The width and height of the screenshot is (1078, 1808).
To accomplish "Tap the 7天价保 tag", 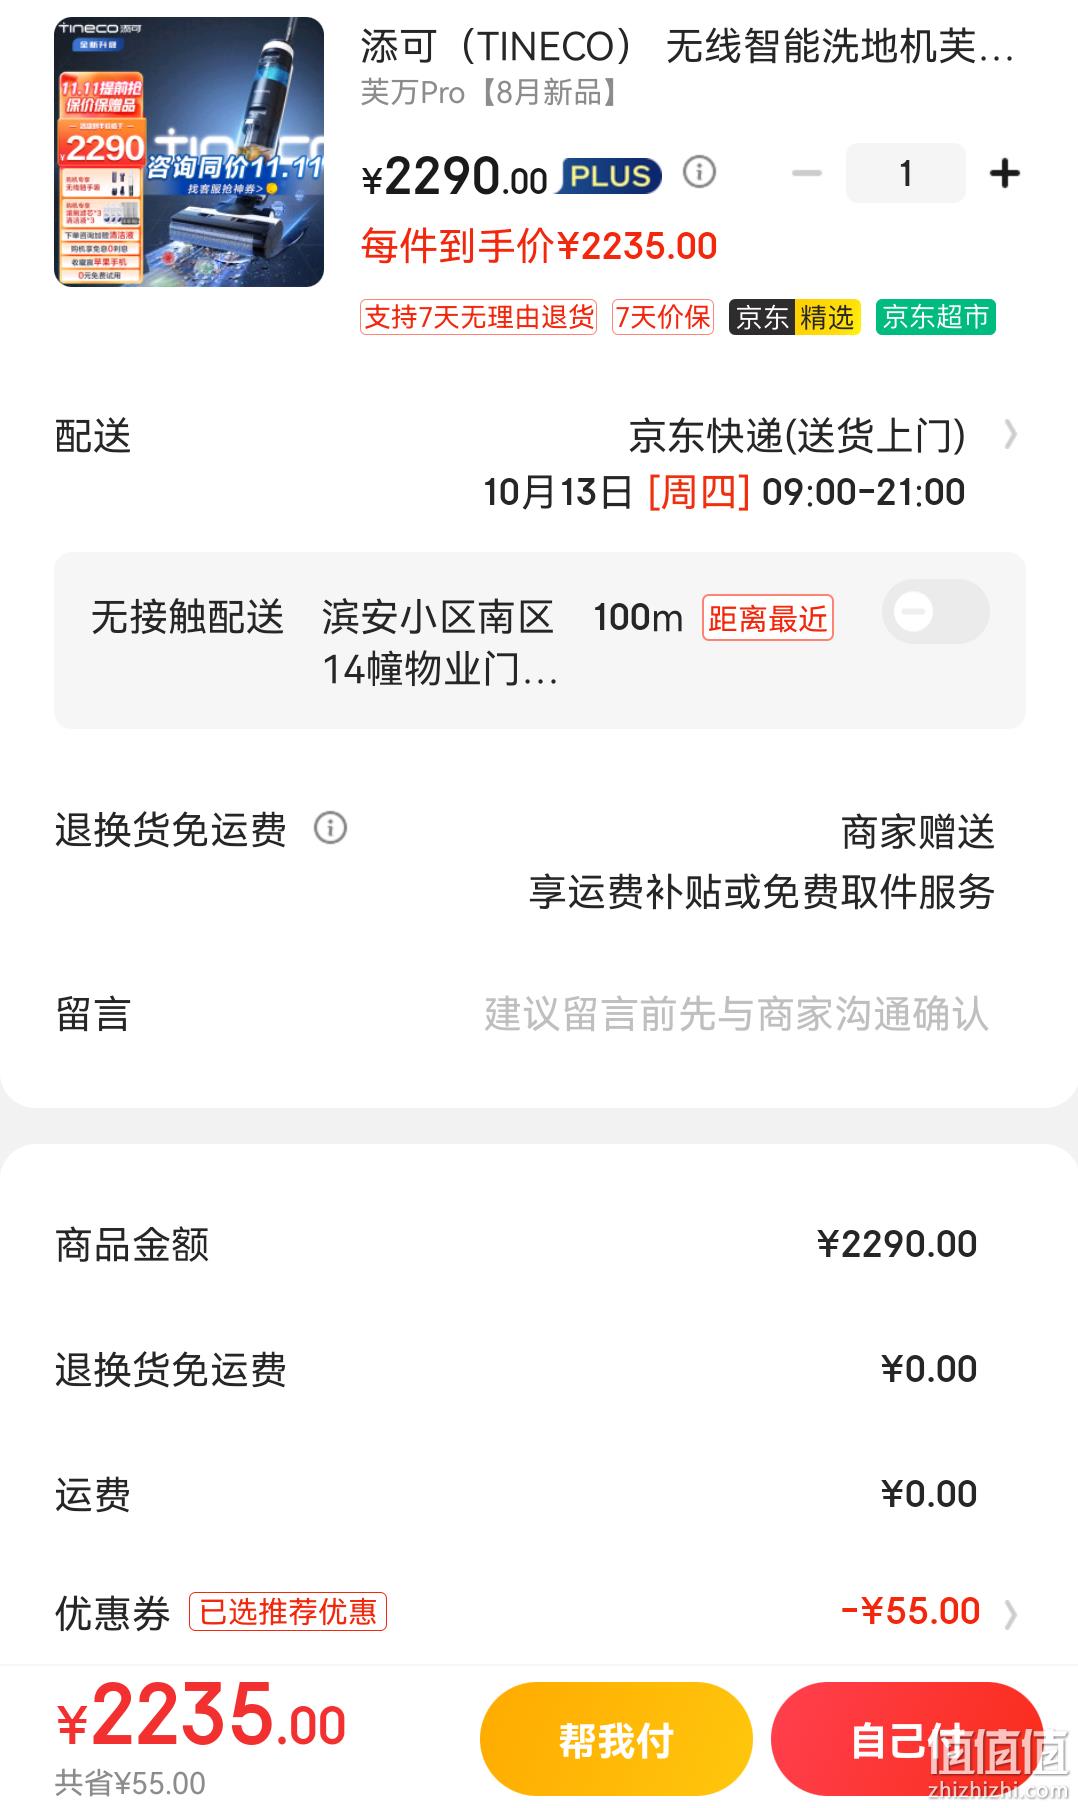I will [x=663, y=317].
